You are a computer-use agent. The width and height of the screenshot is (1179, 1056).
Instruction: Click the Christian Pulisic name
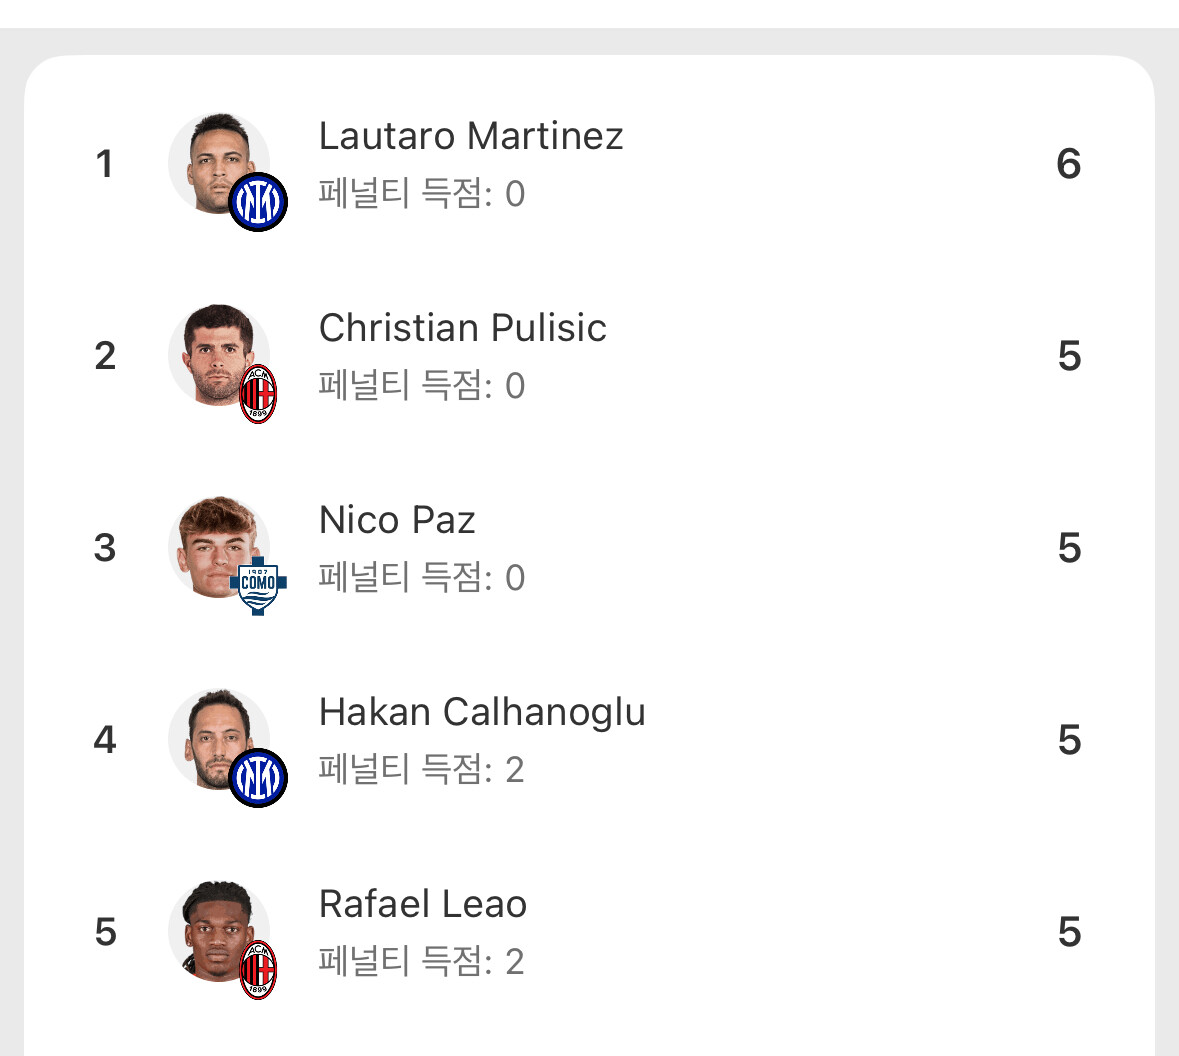click(x=463, y=328)
